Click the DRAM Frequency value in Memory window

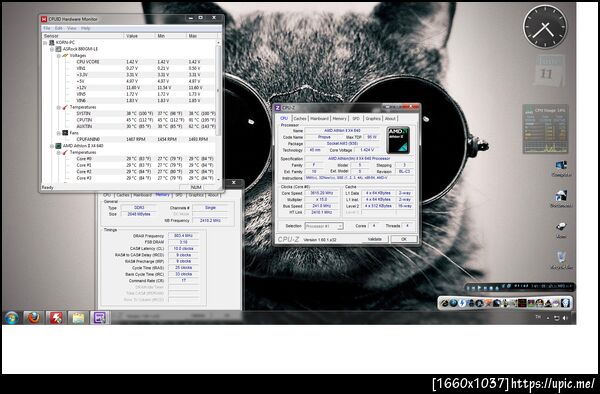[183, 236]
